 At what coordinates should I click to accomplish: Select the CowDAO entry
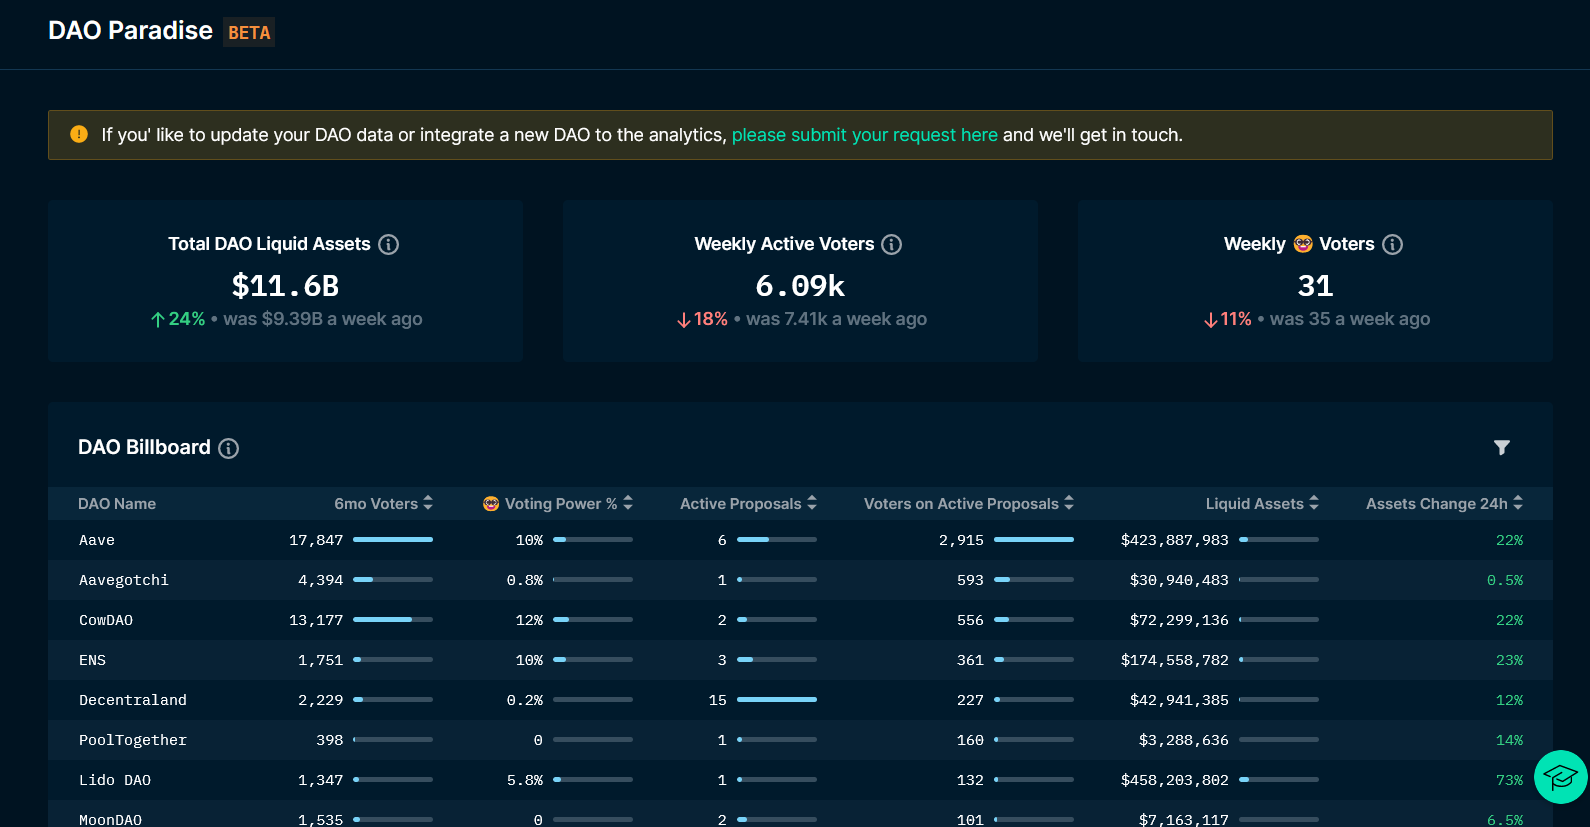click(800, 620)
